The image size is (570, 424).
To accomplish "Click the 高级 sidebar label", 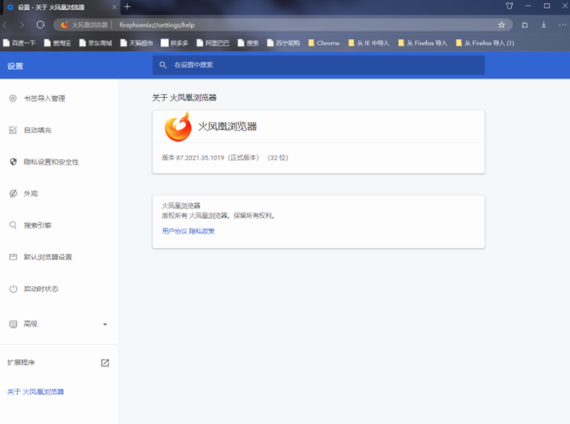I will click(x=31, y=324).
